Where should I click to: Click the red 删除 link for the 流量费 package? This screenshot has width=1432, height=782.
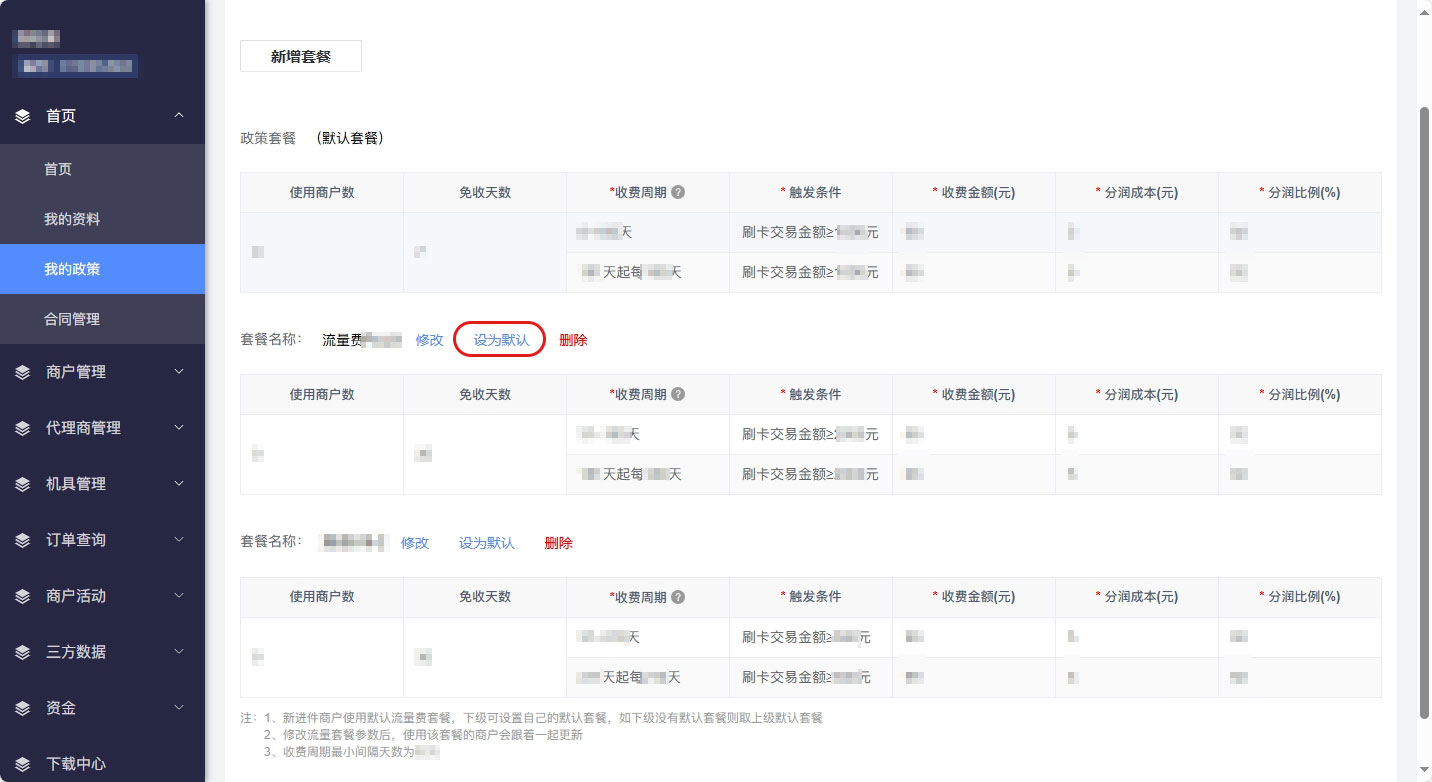(x=573, y=340)
